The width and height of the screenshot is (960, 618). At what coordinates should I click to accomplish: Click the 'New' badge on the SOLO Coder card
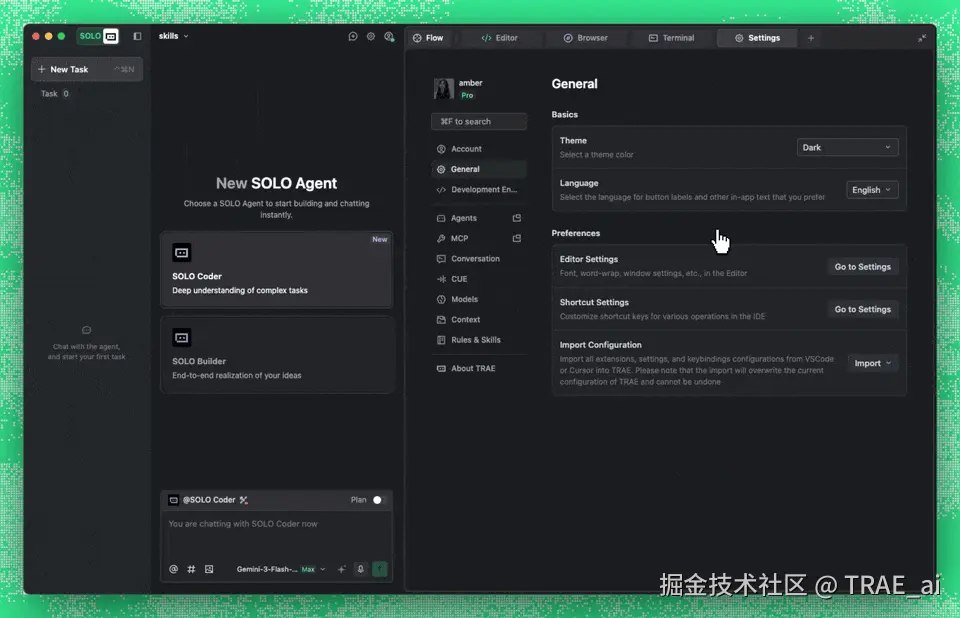coord(380,239)
